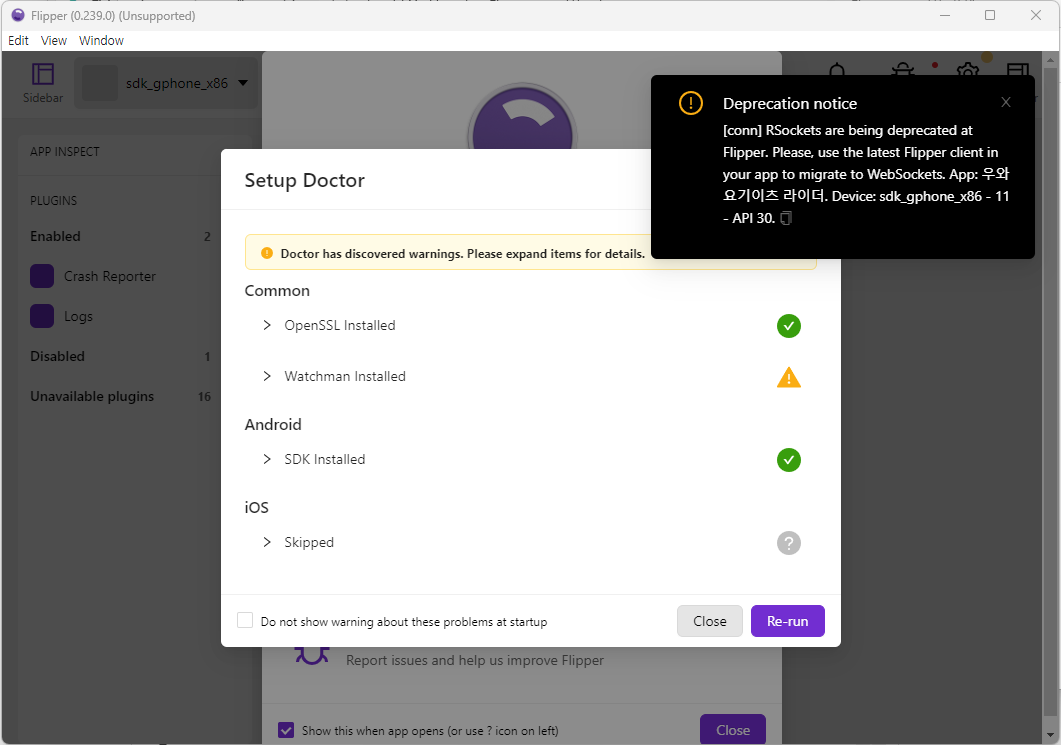Dismiss the Deprecation notice
The height and width of the screenshot is (745, 1061).
tap(1006, 102)
